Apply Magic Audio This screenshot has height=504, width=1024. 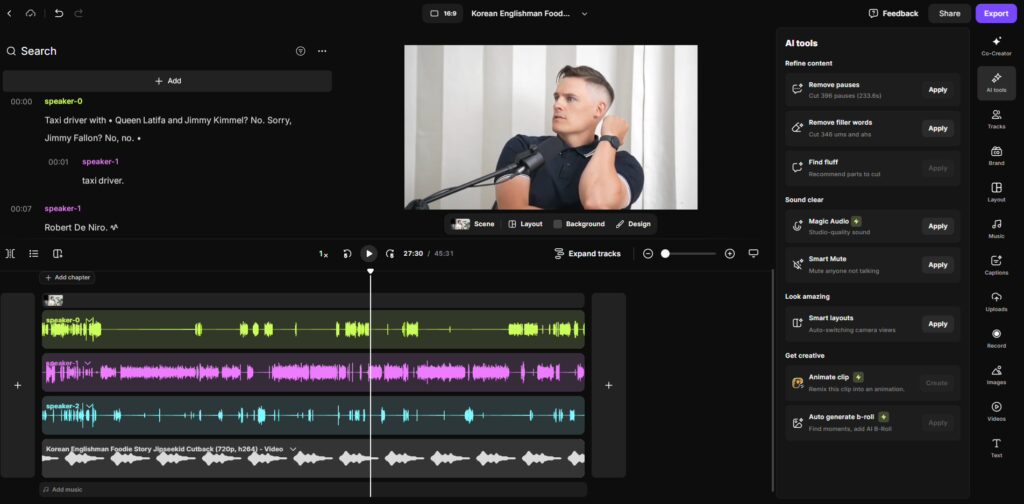tap(938, 226)
